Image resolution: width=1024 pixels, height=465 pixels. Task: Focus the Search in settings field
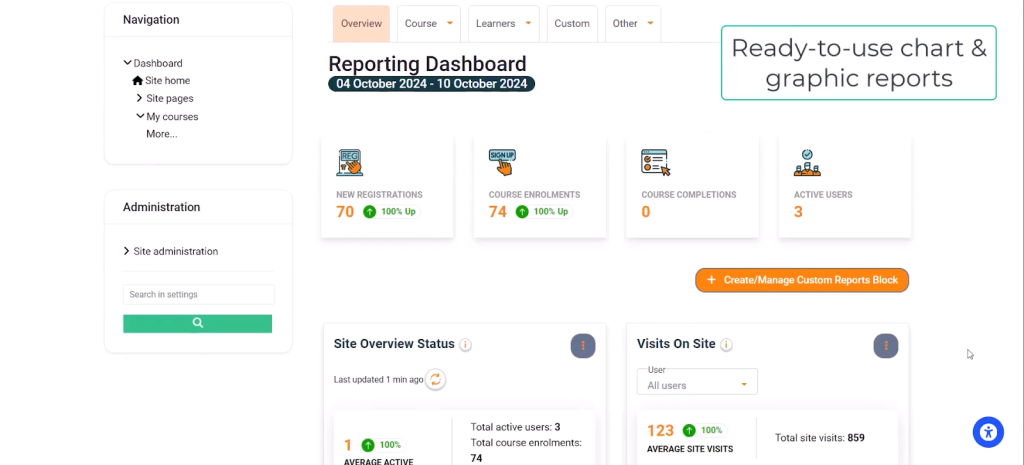coord(199,295)
